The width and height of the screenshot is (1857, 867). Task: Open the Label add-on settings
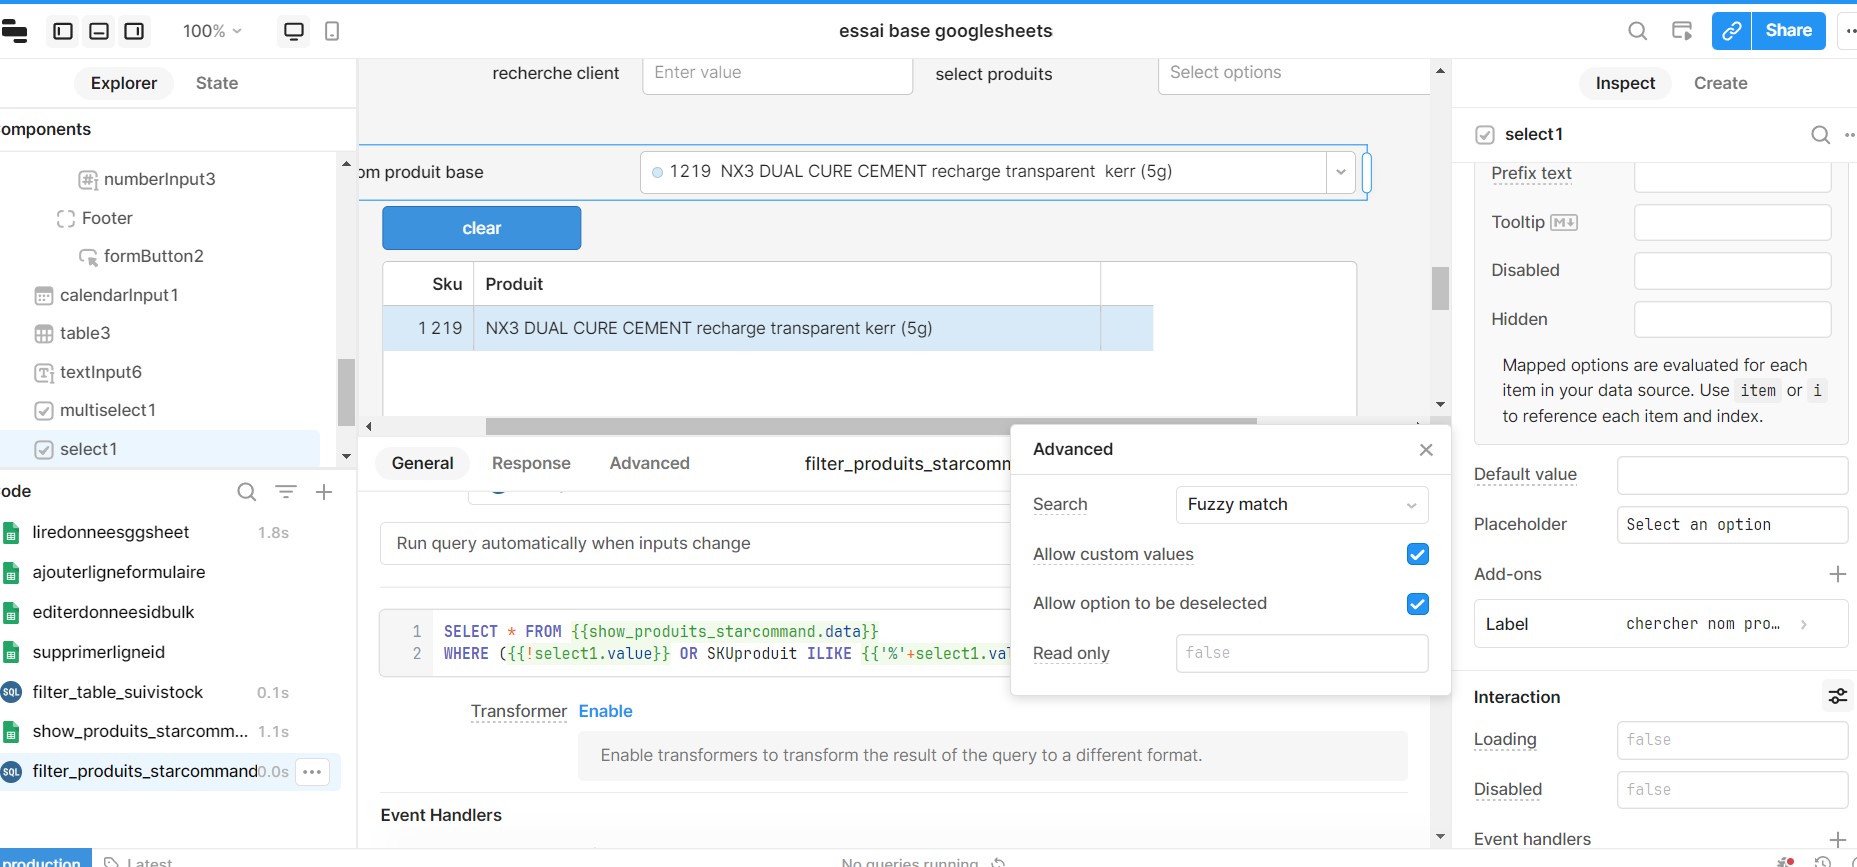(1660, 624)
